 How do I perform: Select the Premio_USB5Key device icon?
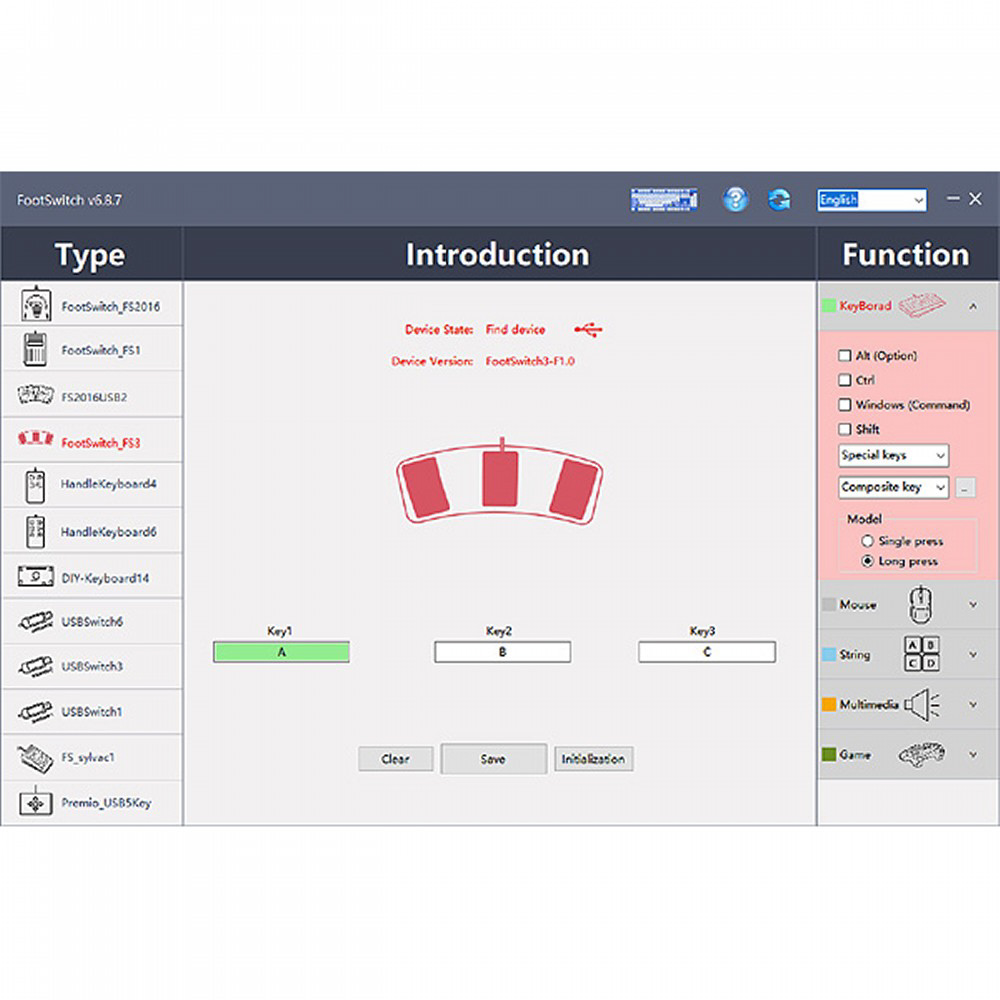(x=36, y=803)
